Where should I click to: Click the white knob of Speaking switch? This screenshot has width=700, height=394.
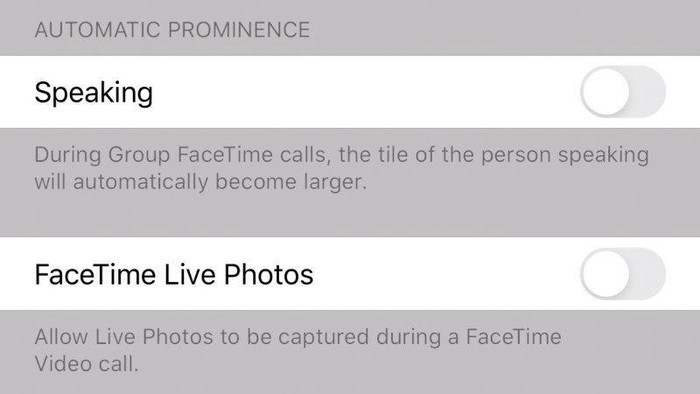[606, 91]
